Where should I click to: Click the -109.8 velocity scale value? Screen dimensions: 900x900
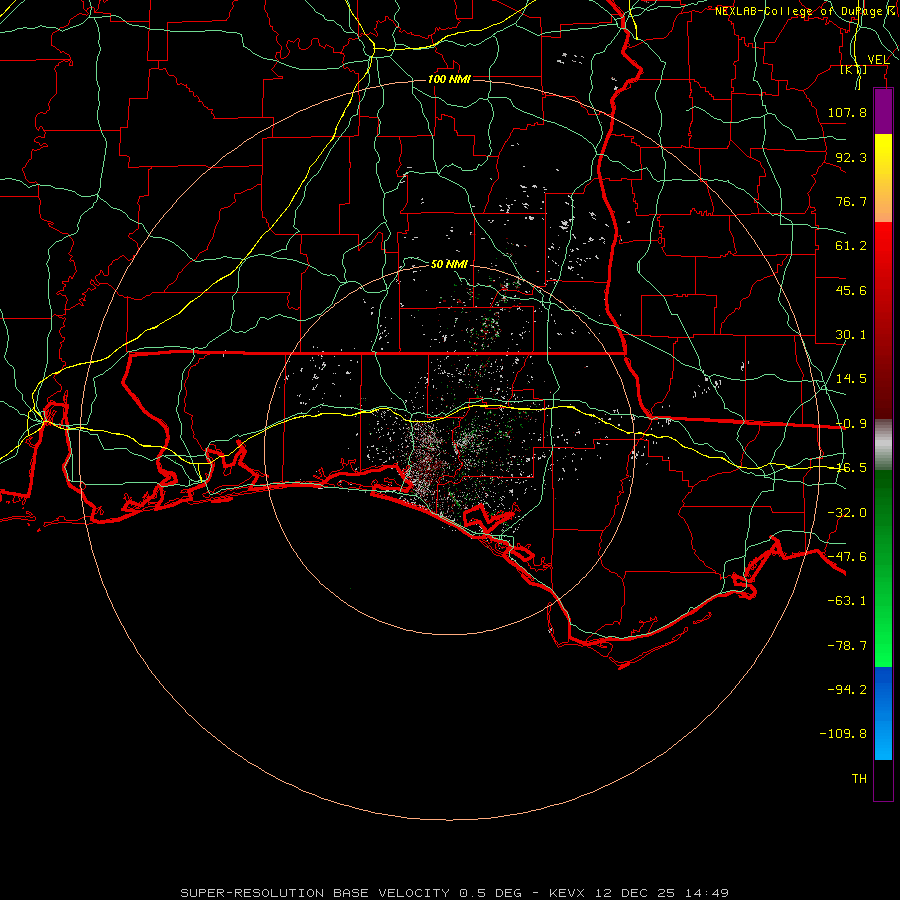pos(843,734)
